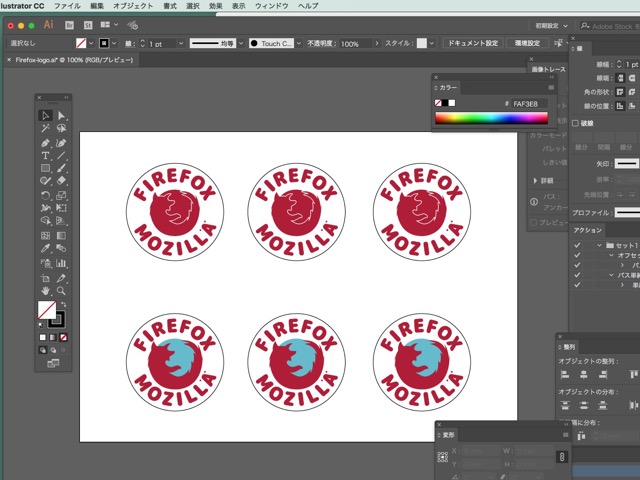Open the スタイル graphic style dropdown
The image size is (640, 480).
432,43
